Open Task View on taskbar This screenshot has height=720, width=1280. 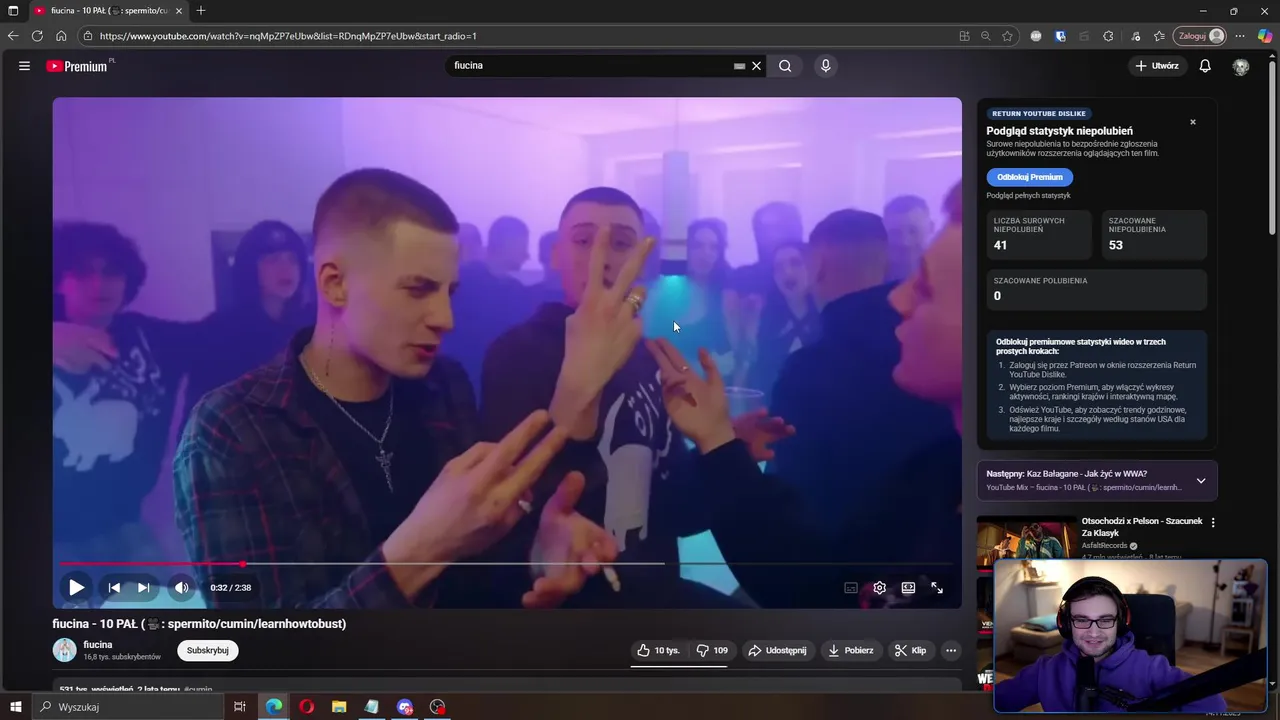pos(240,707)
